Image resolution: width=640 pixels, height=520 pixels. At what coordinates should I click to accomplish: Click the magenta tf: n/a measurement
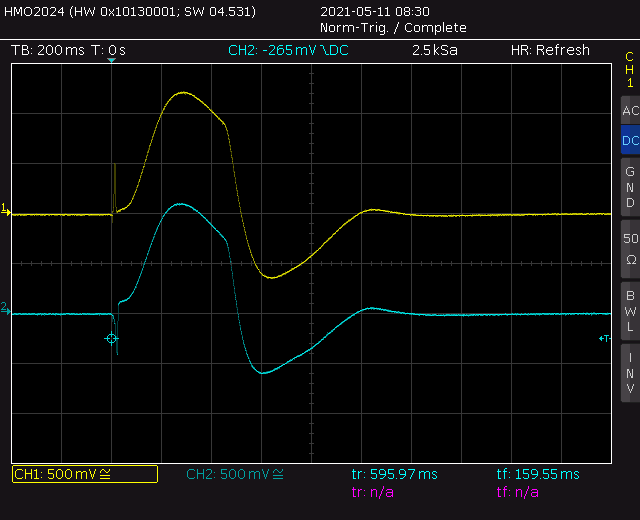click(518, 492)
